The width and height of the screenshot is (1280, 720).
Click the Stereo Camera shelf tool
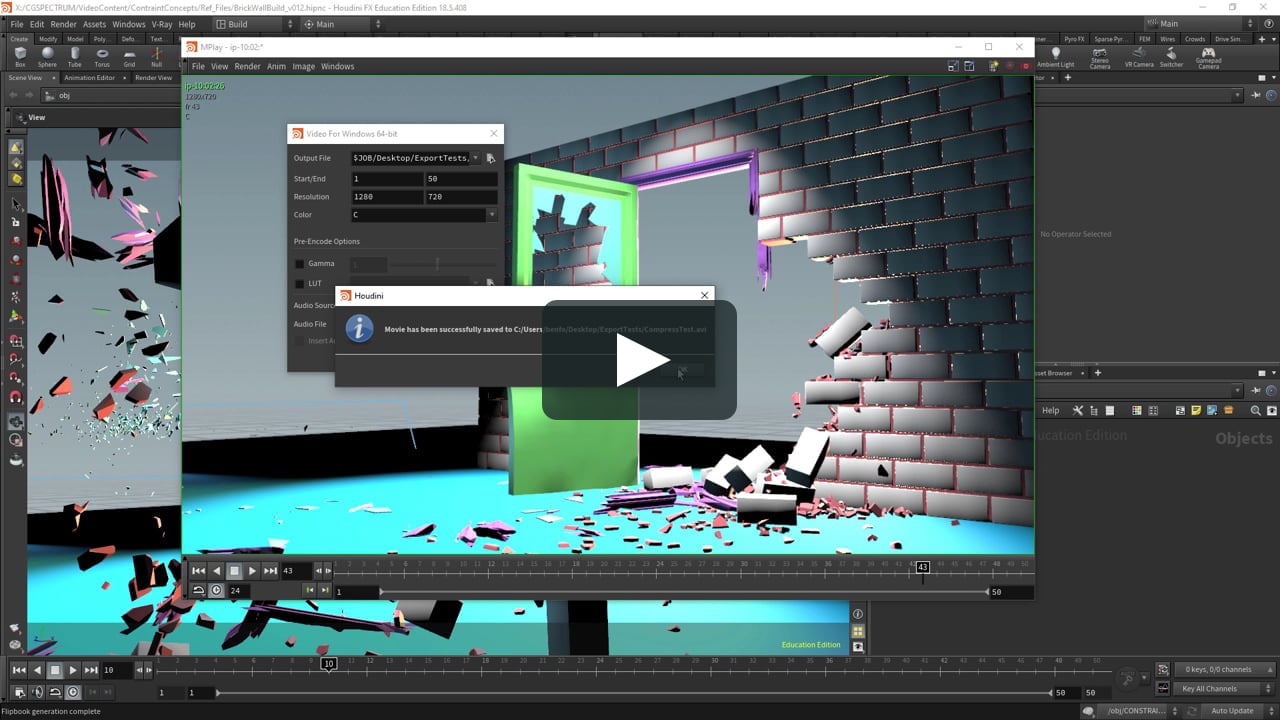[x=1100, y=57]
